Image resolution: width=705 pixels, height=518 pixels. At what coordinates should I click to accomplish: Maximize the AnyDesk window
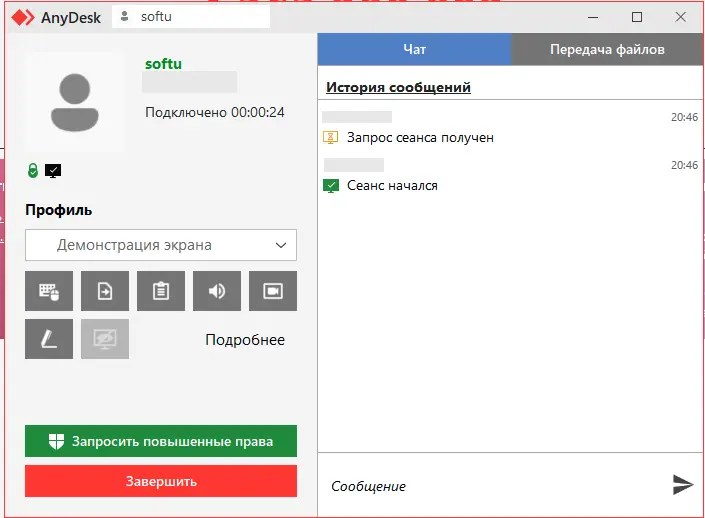pyautogui.click(x=637, y=17)
